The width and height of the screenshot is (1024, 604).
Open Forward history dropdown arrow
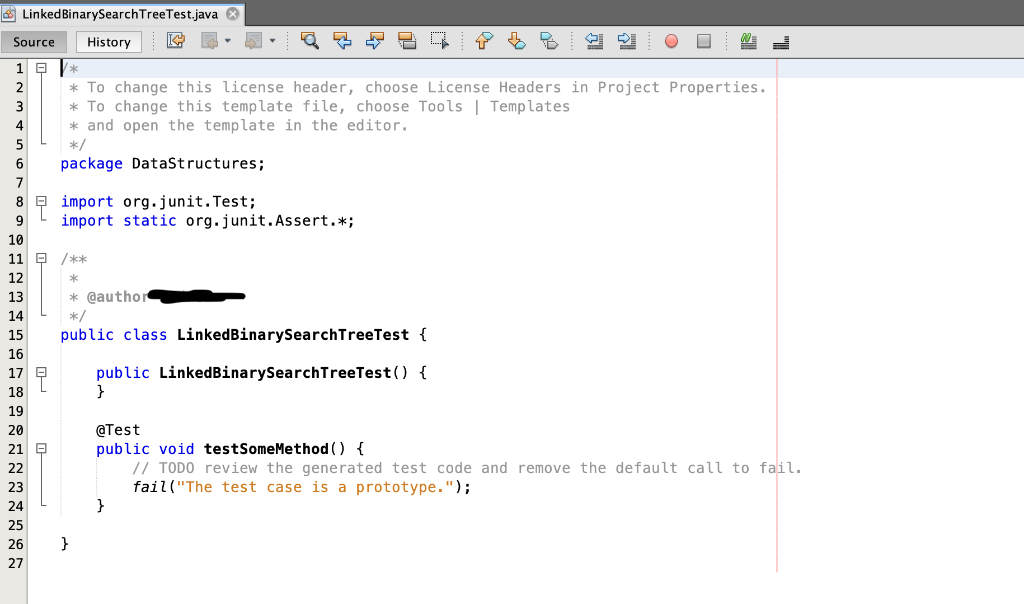tap(272, 41)
